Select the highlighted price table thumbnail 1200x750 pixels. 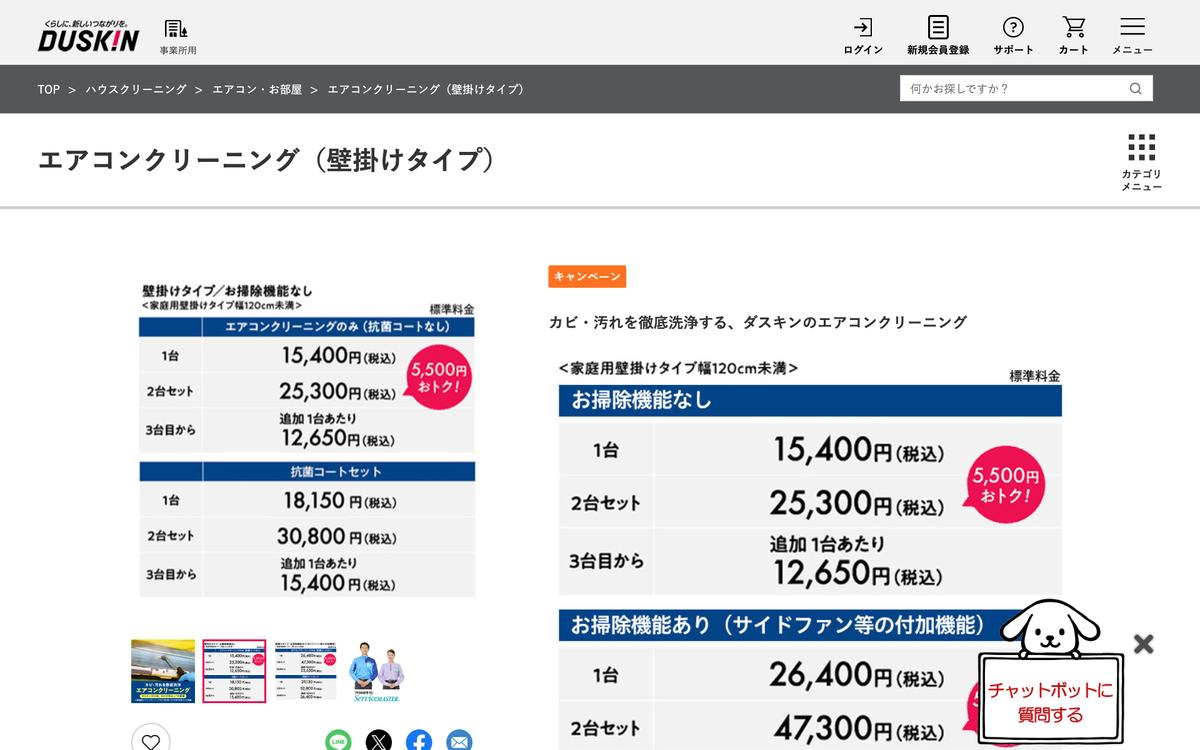[235, 671]
